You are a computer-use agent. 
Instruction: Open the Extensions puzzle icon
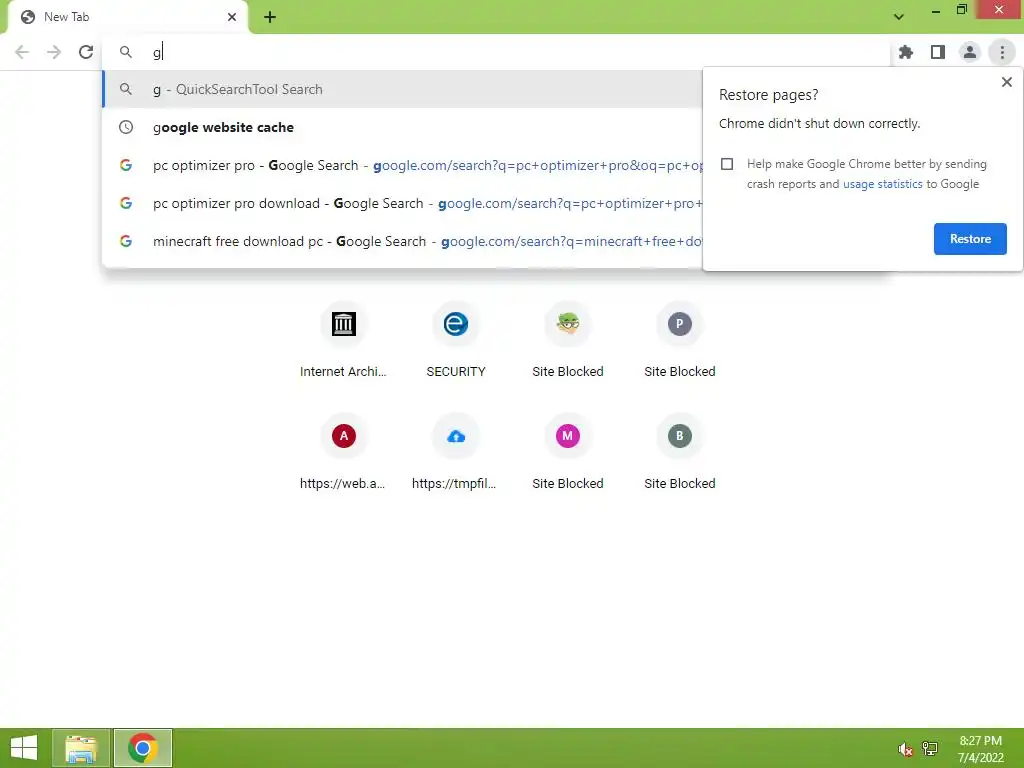click(x=906, y=52)
